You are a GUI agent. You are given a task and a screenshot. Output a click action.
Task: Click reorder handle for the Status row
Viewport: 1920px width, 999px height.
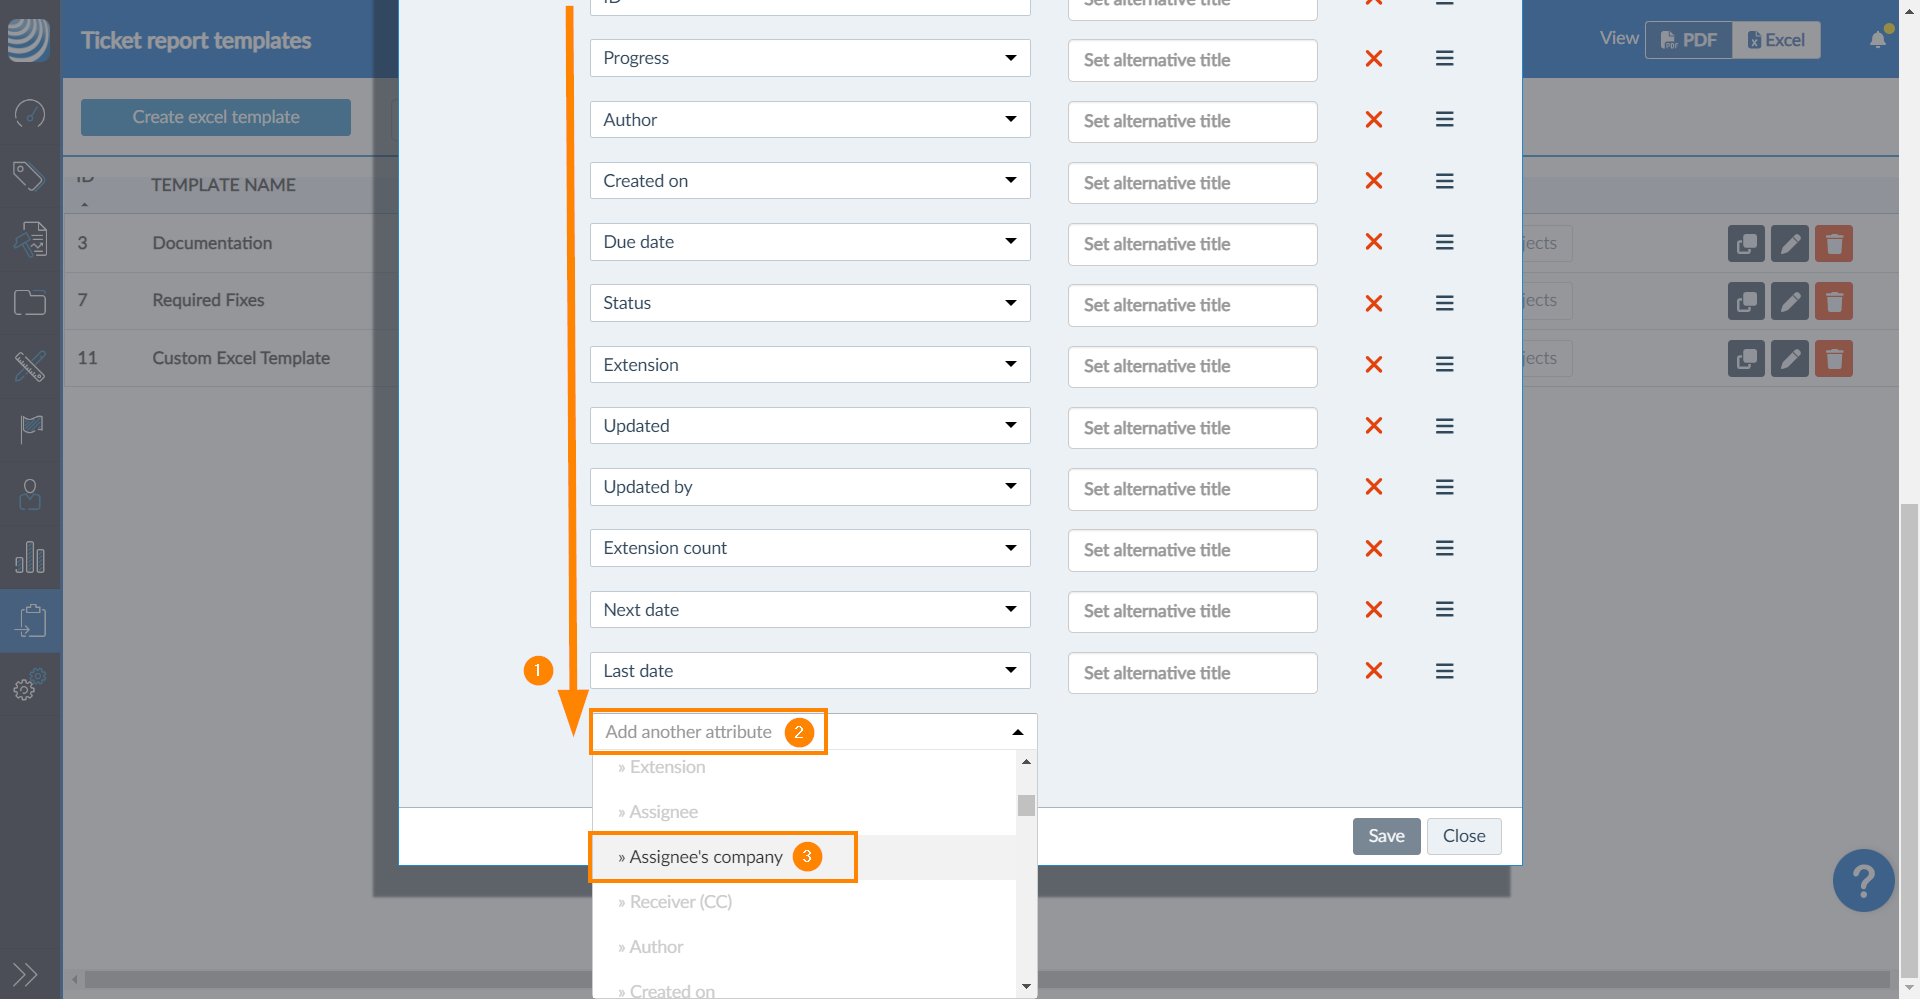(1444, 304)
